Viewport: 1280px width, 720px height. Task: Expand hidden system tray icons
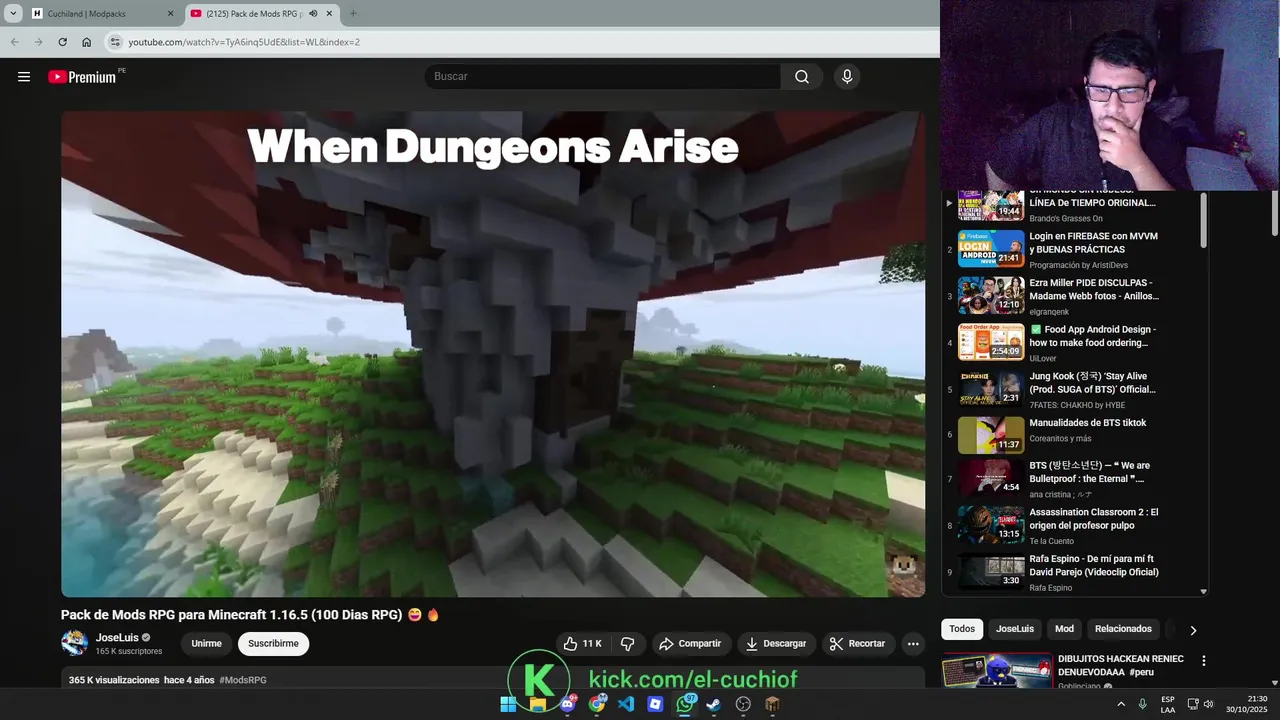[x=1120, y=704]
